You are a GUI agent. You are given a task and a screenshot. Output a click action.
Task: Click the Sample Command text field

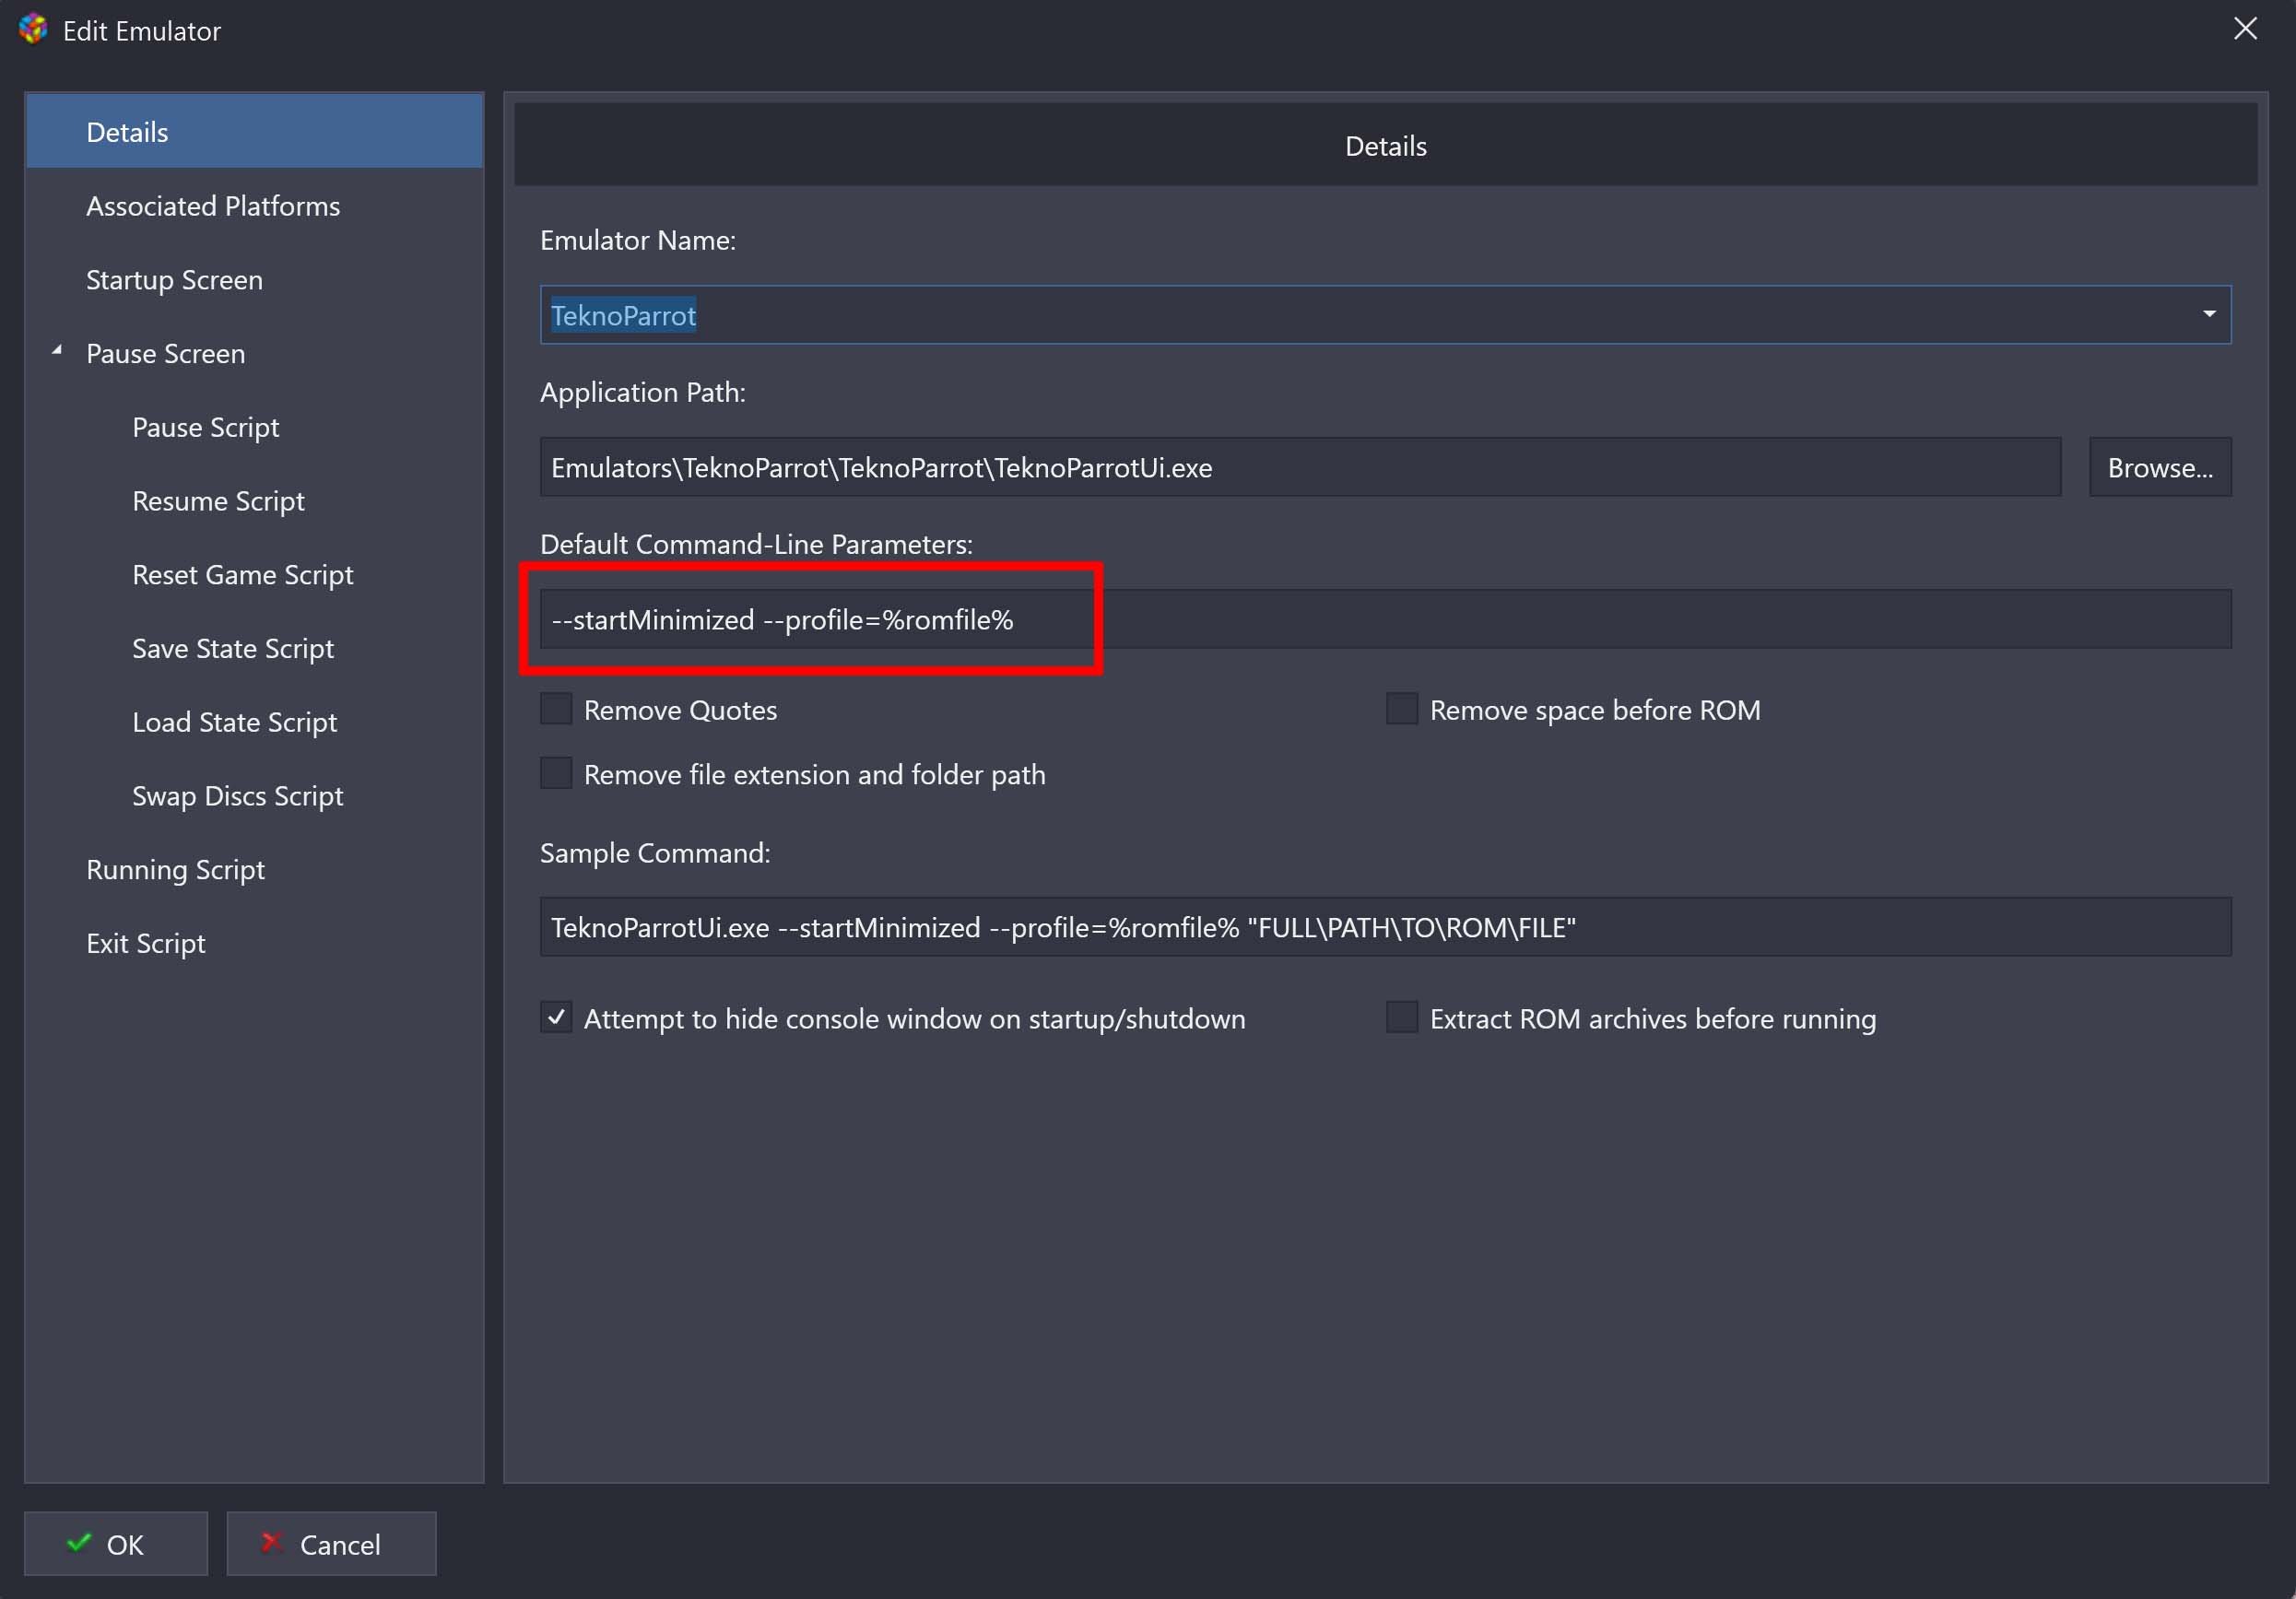[1385, 927]
